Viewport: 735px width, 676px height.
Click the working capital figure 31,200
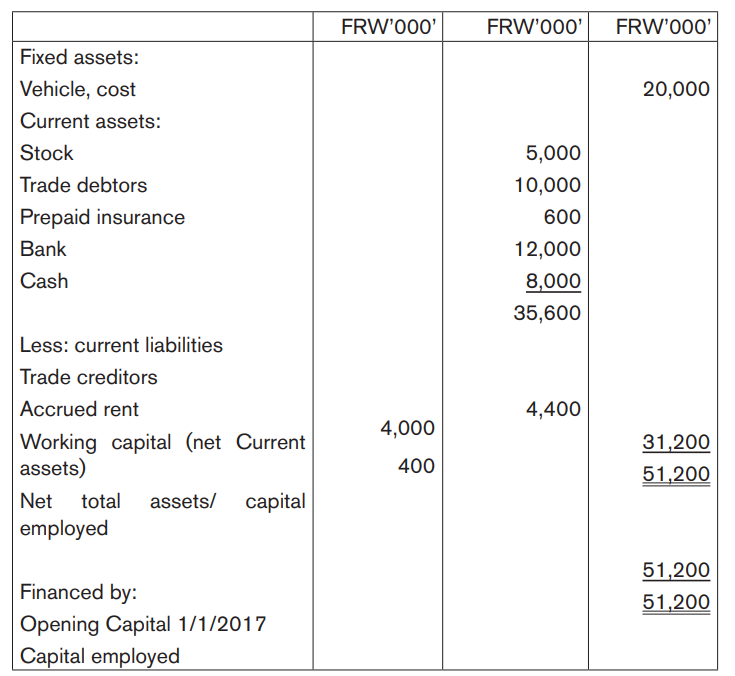pyautogui.click(x=676, y=442)
